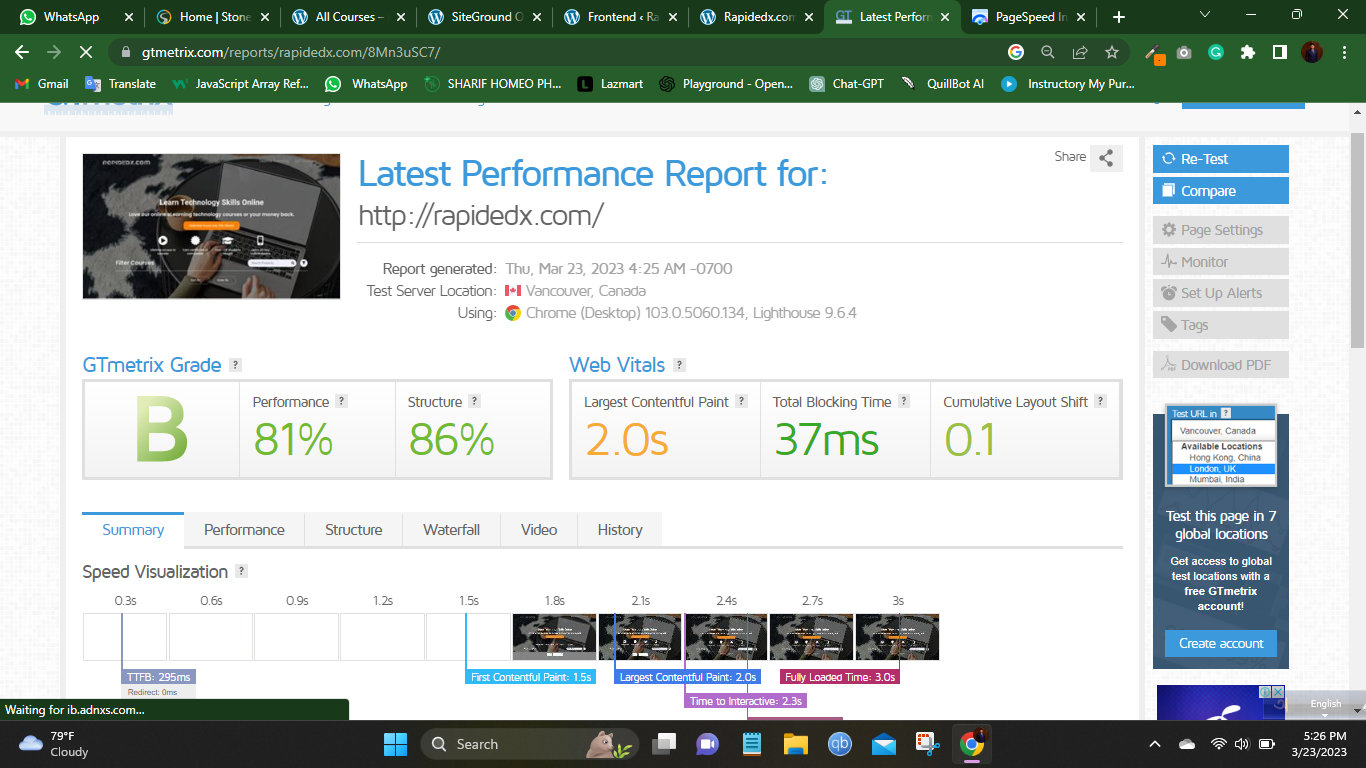Click the filmstrip frame under 3s

(x=898, y=637)
